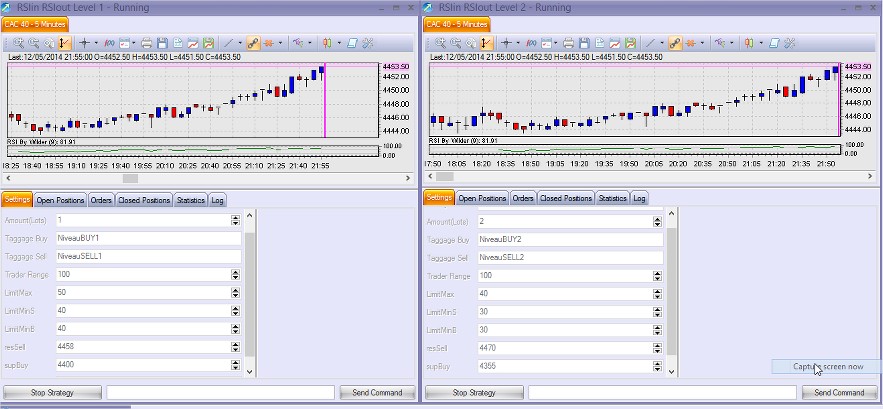Save the Level 2 chart with floppy icon
The height and width of the screenshot is (409, 883).
click(x=584, y=43)
